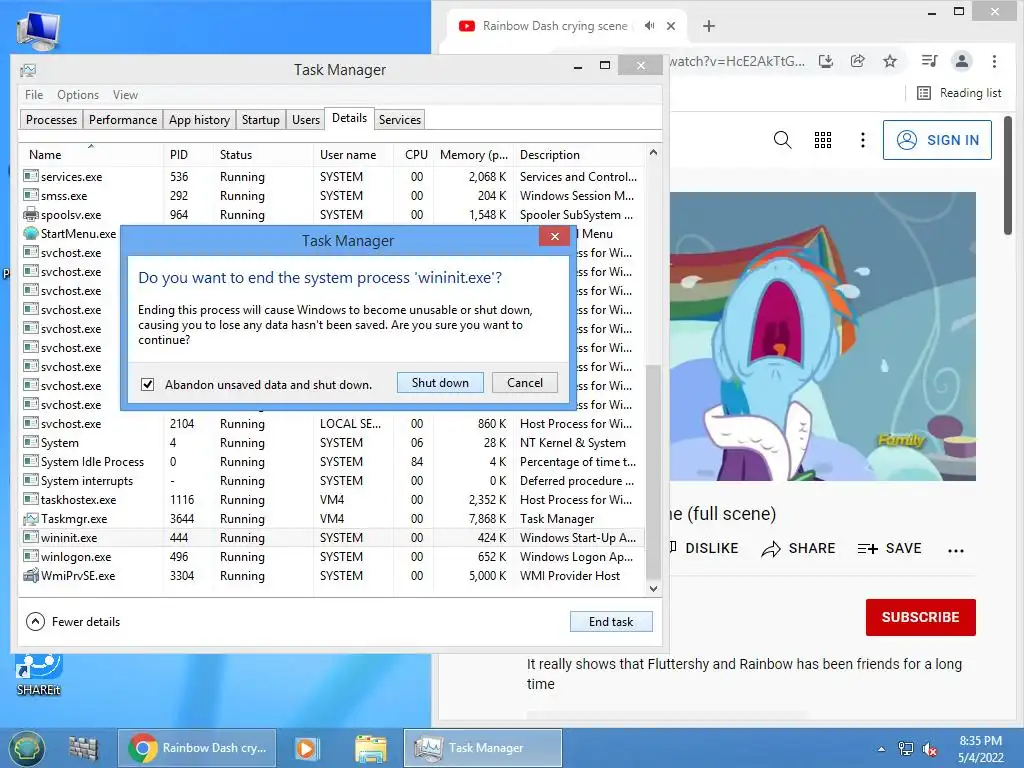Switch to the Processes tab

click(x=52, y=120)
